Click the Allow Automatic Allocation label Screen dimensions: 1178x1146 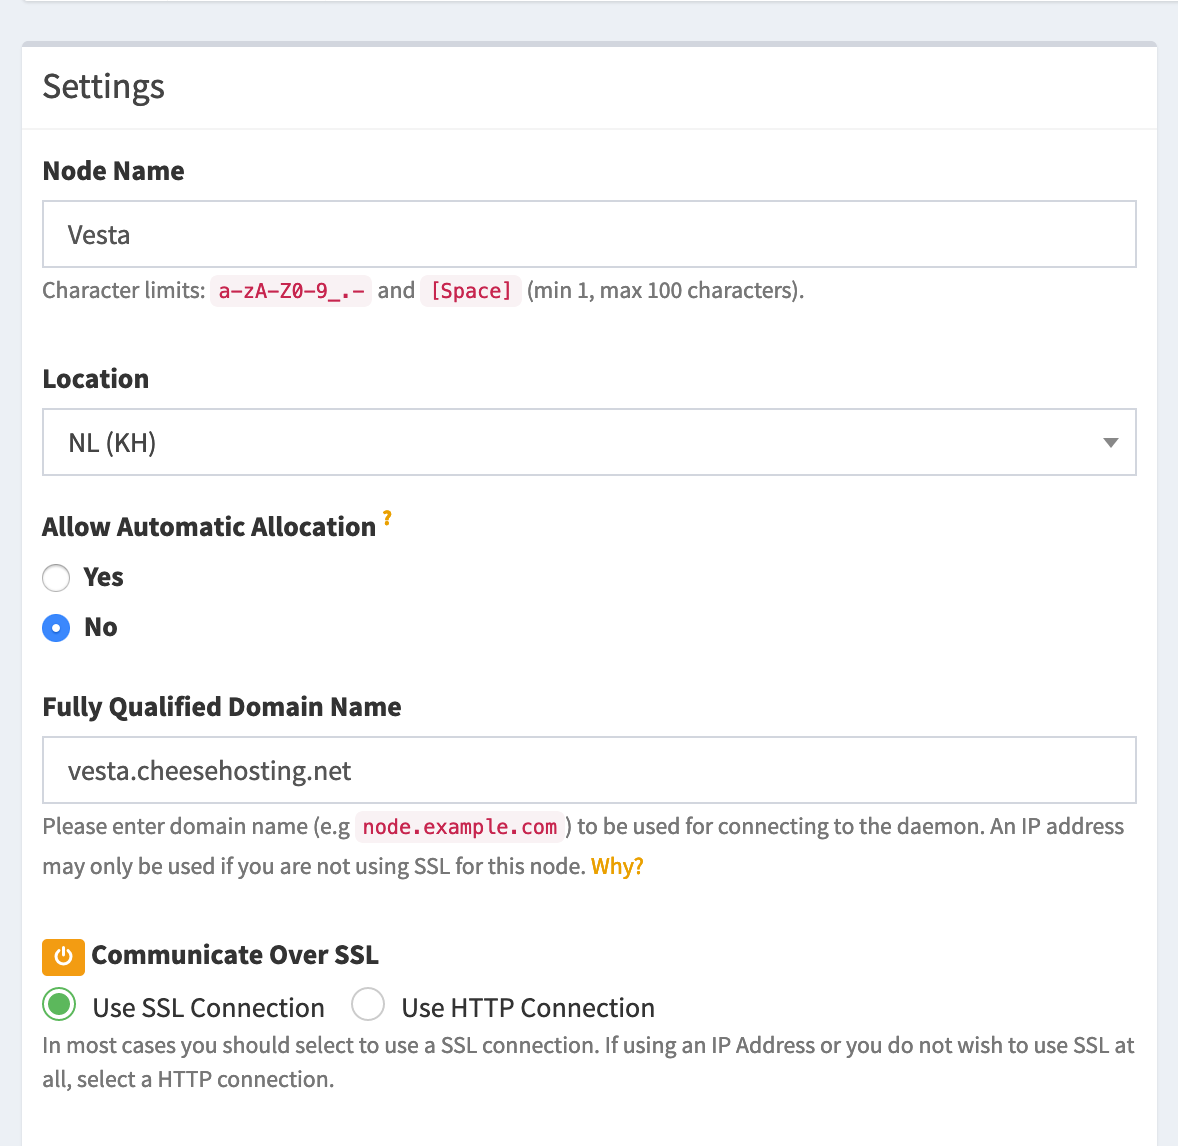pos(209,527)
